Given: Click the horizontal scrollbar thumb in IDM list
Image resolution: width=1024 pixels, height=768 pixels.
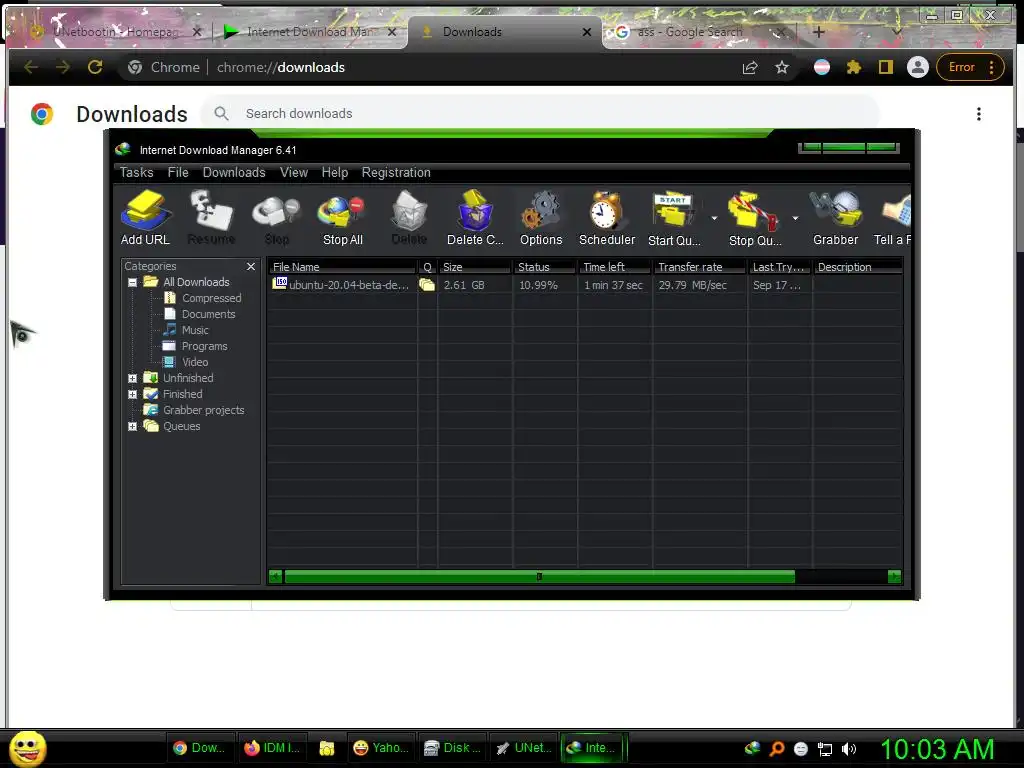Looking at the screenshot, I should 539,577.
